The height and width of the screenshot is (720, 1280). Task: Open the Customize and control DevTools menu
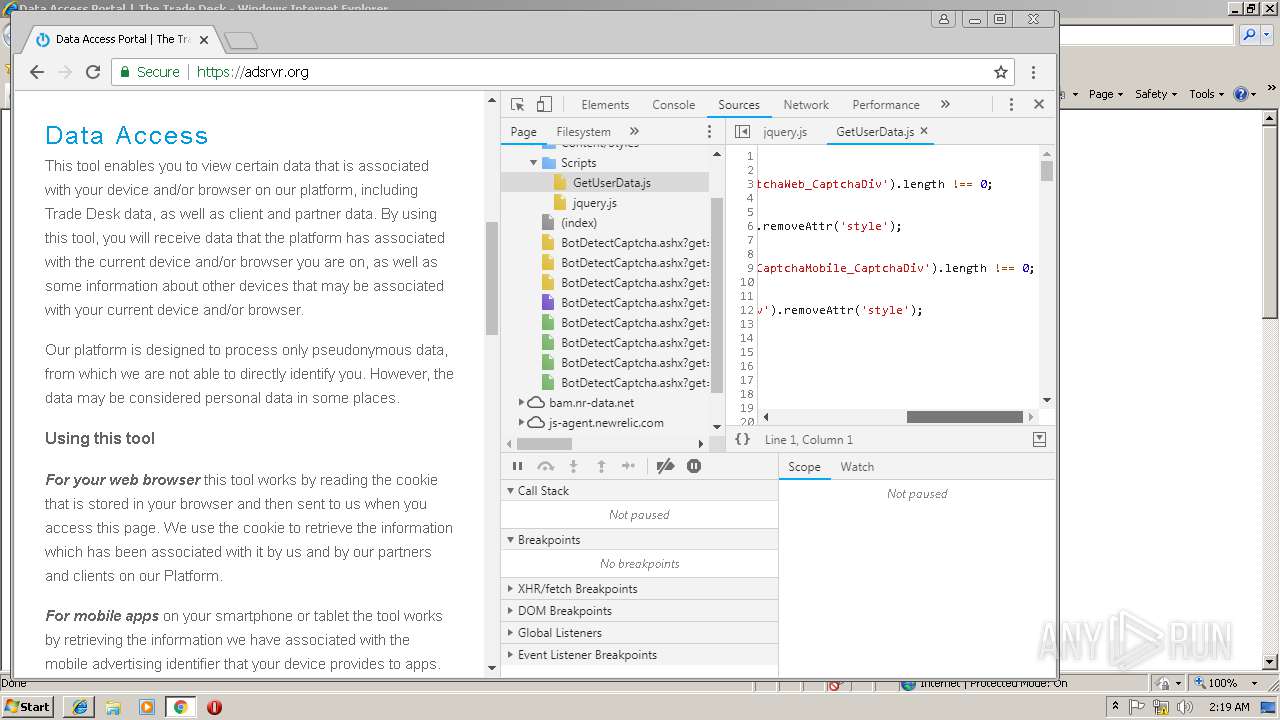point(1011,104)
